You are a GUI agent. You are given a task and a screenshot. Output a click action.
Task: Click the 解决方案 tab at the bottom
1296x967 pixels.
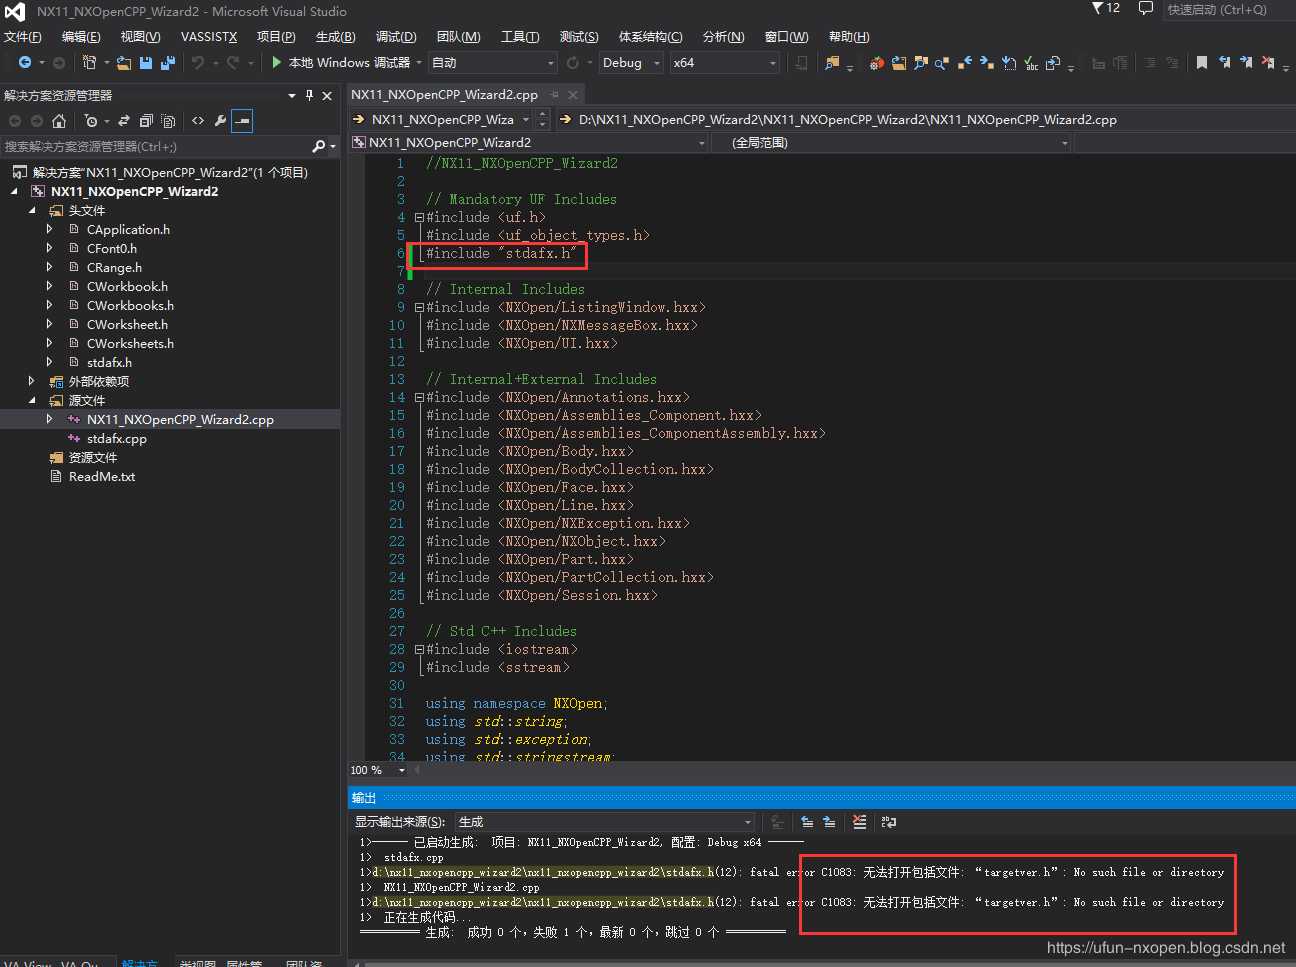coord(139,962)
